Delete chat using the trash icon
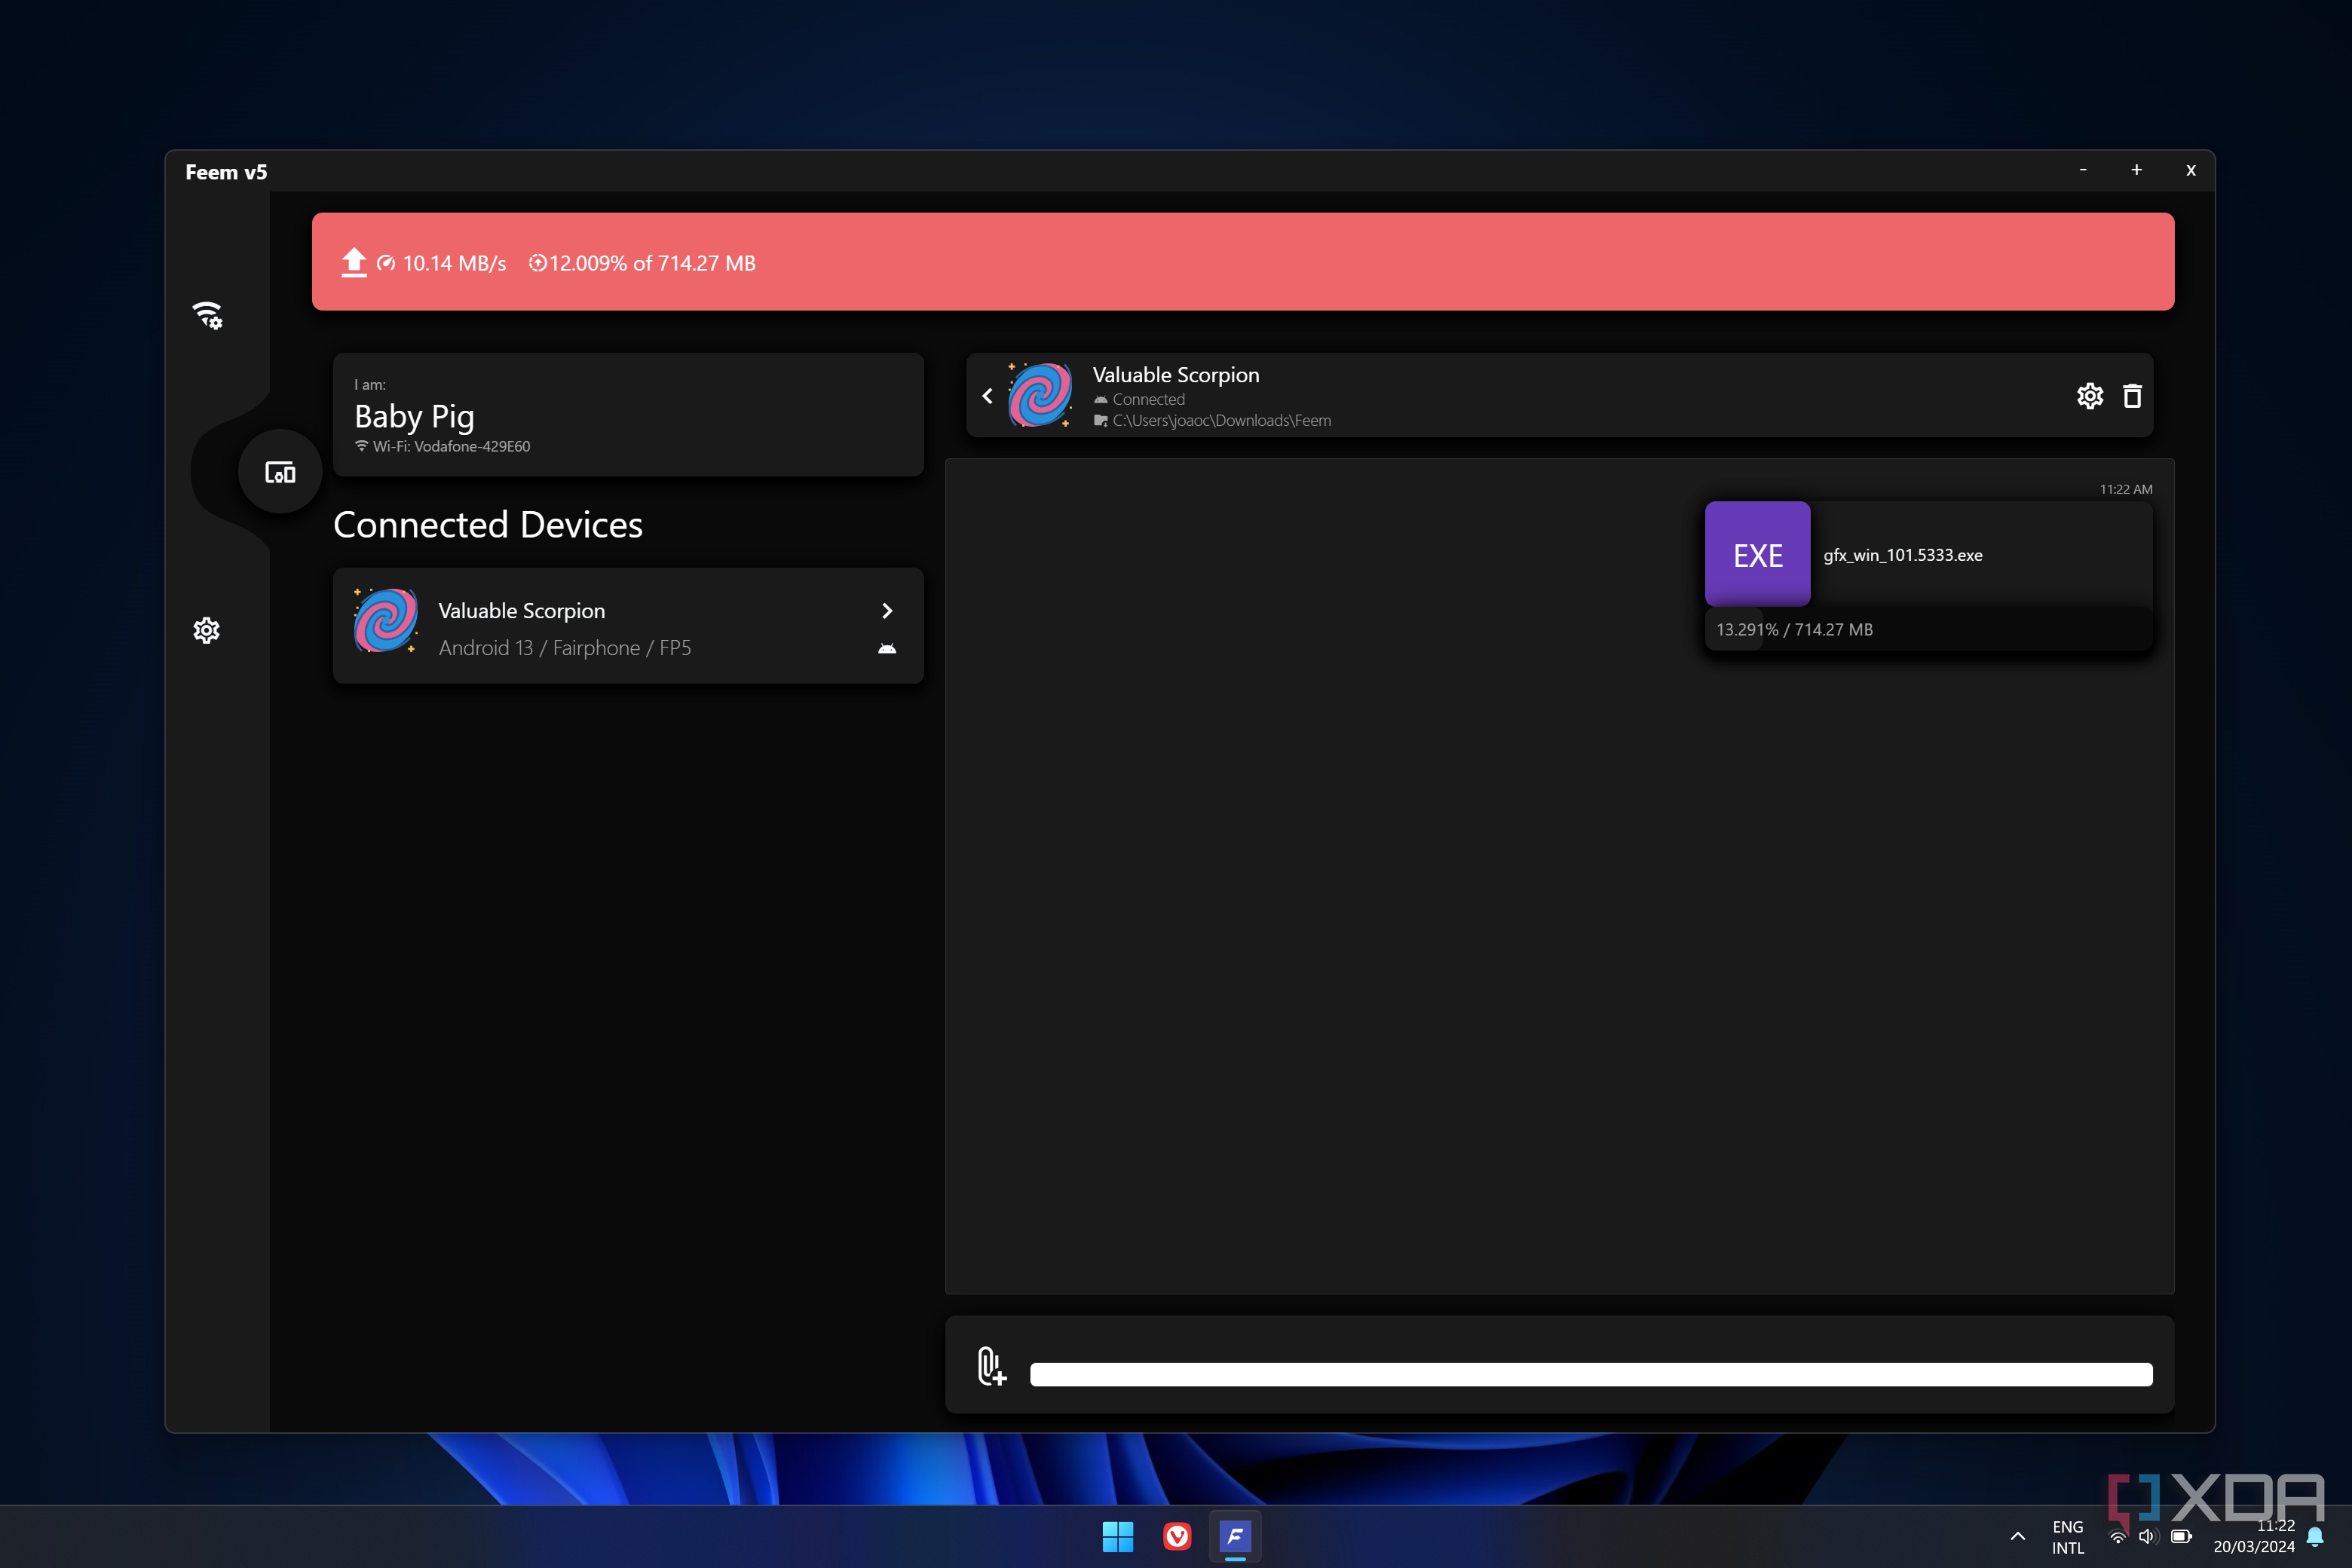Screen dimensions: 2352x1568 click(x=2132, y=396)
